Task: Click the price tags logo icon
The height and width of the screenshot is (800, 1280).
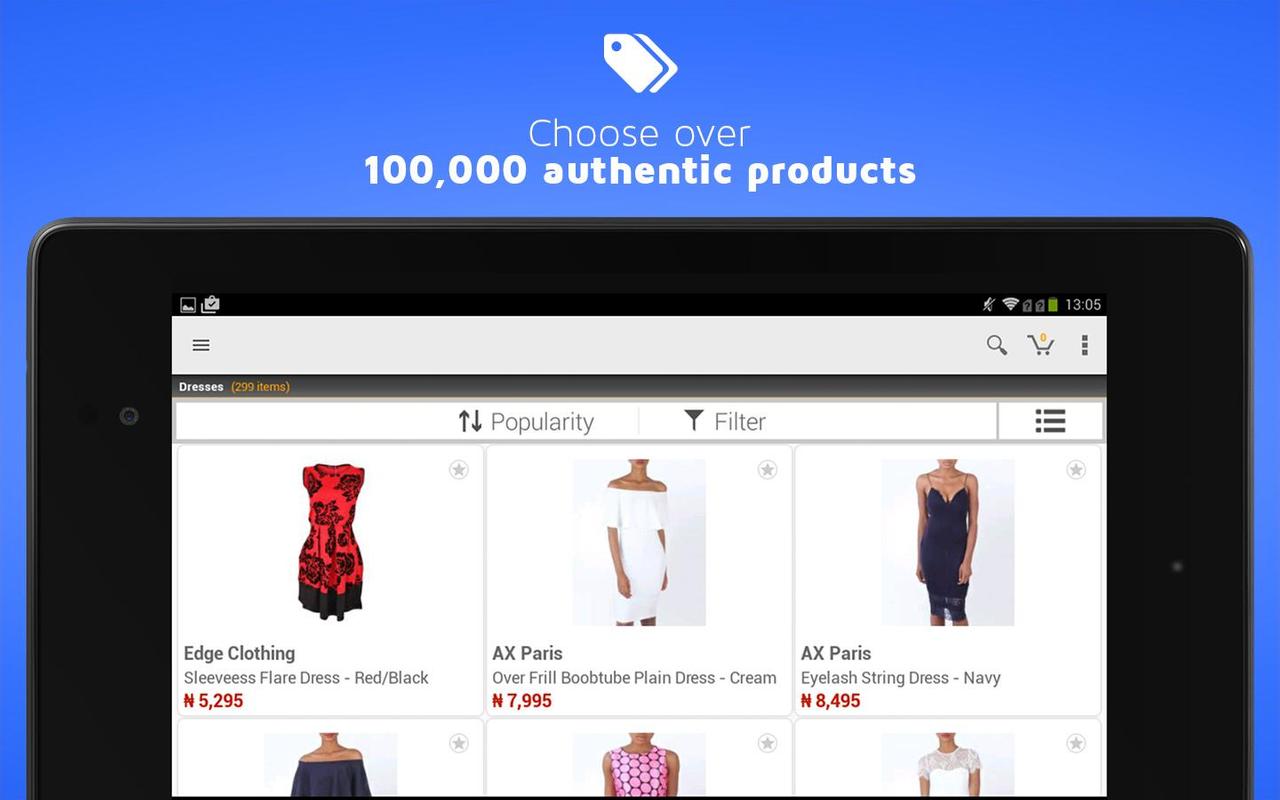Action: click(x=640, y=63)
